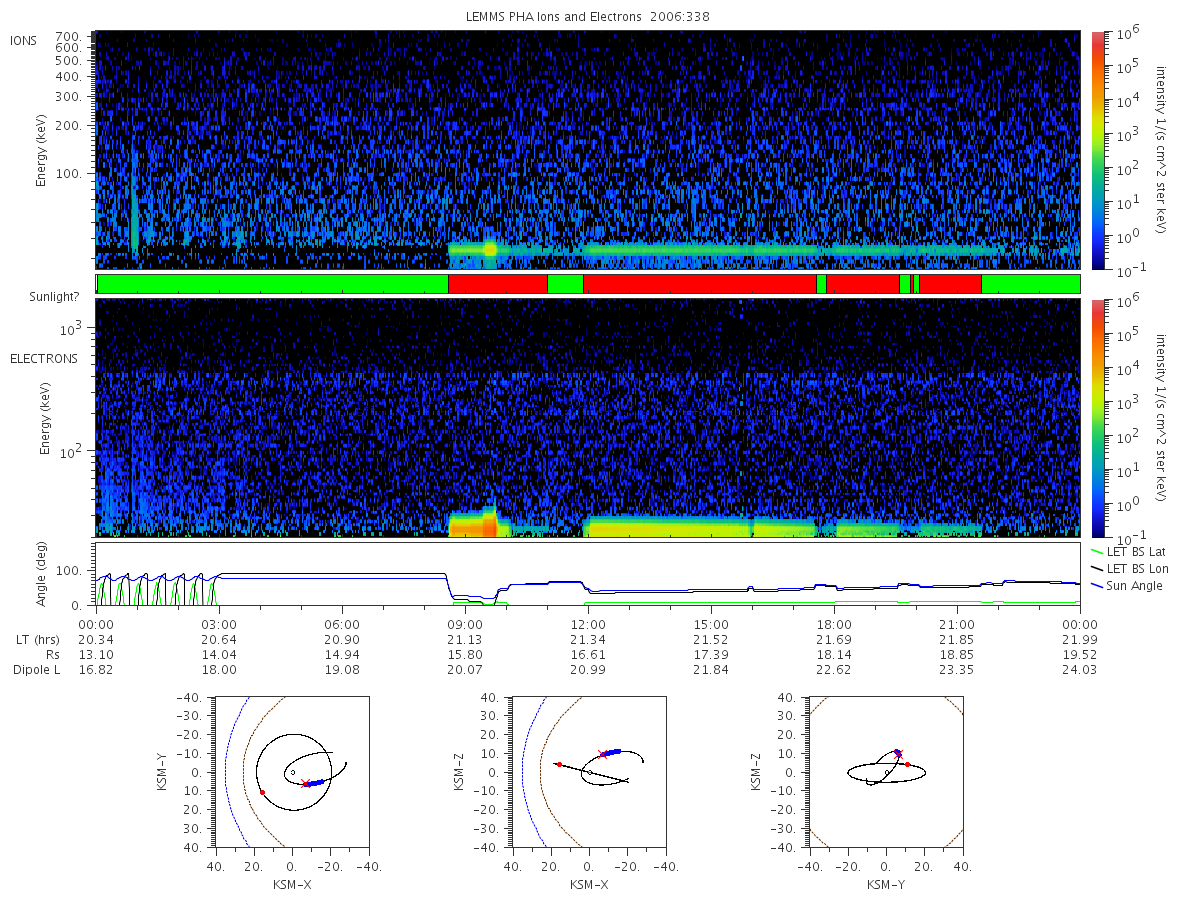Click the blue Sun Angle legend line
Image resolution: width=1200 pixels, height=900 pixels.
point(1097,585)
